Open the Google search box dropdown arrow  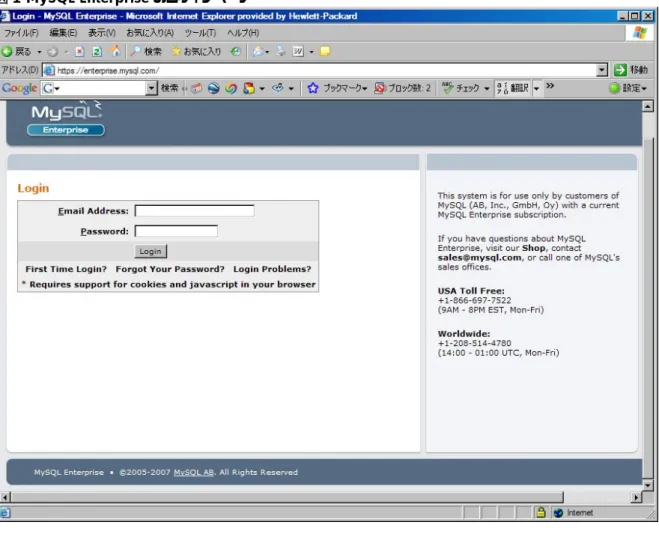click(151, 88)
